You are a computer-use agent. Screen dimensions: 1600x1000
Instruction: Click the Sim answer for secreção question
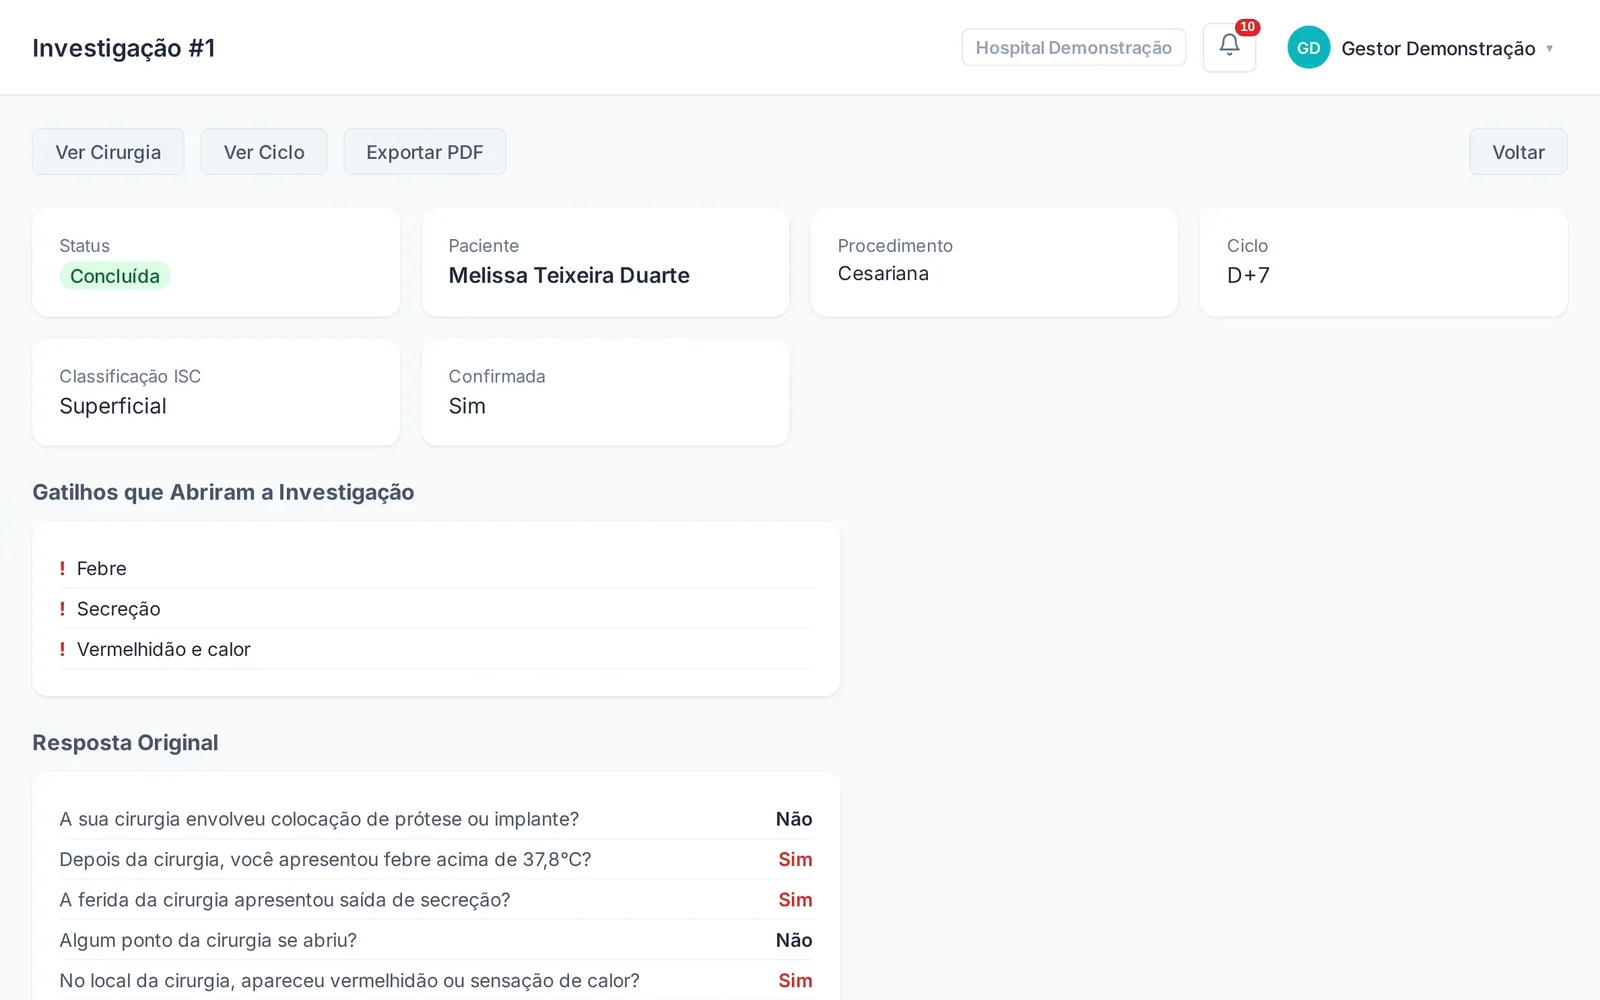pos(795,900)
